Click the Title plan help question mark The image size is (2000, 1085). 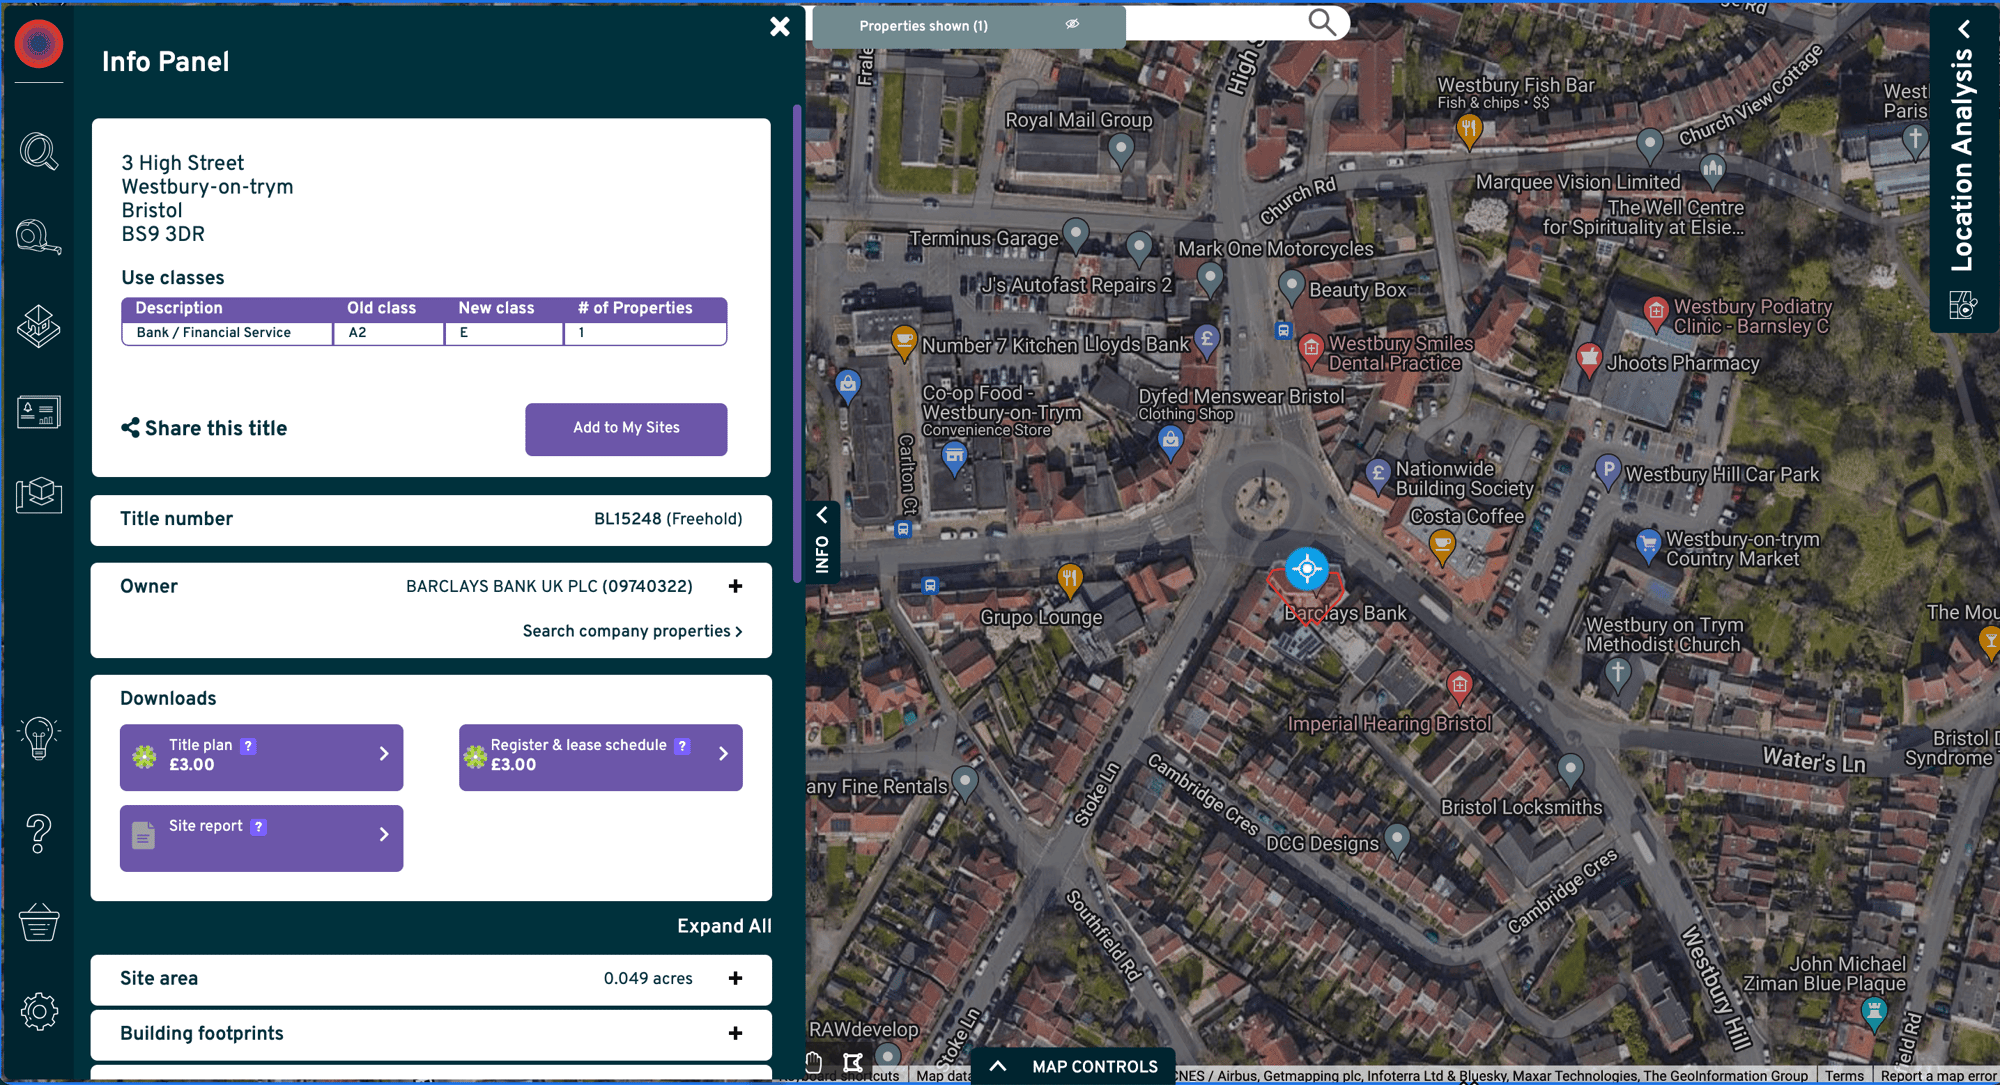pyautogui.click(x=249, y=746)
